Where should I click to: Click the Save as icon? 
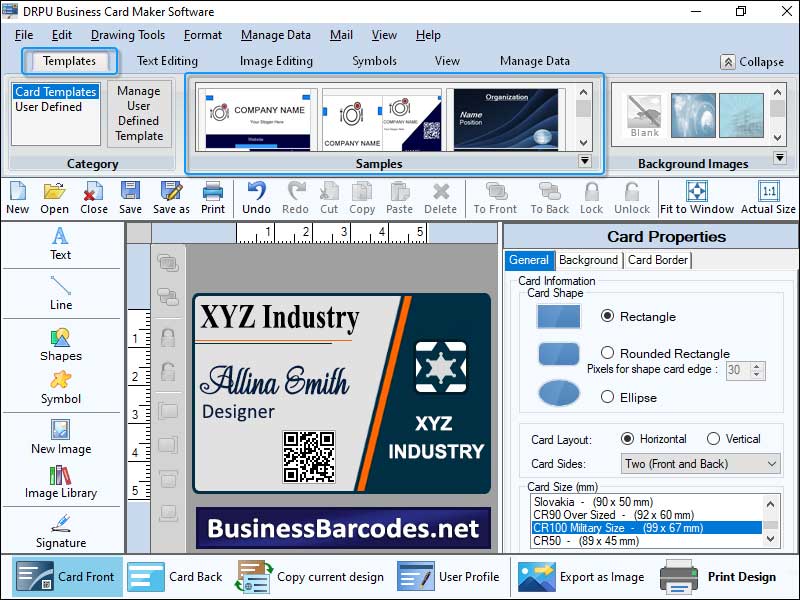(x=171, y=197)
